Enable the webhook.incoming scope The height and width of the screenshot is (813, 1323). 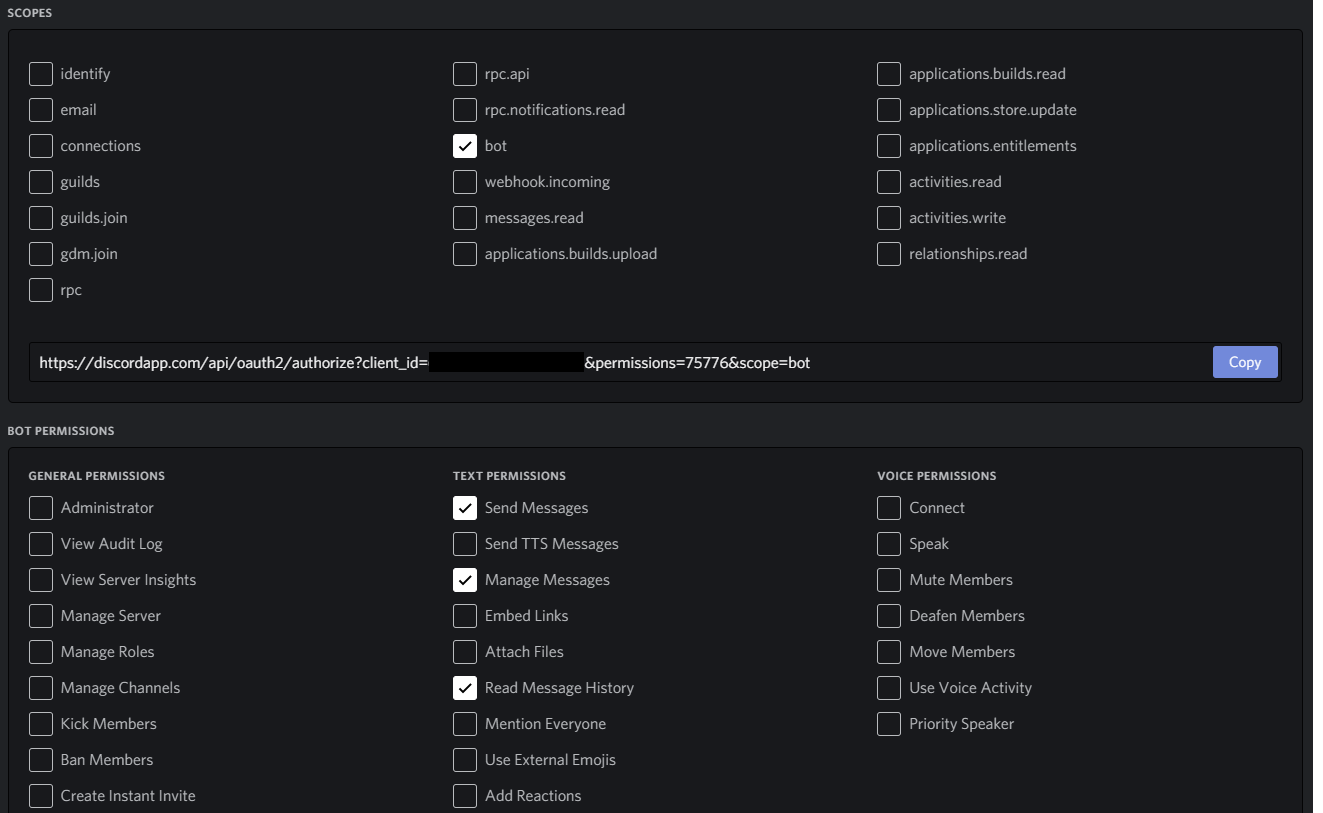coord(464,181)
